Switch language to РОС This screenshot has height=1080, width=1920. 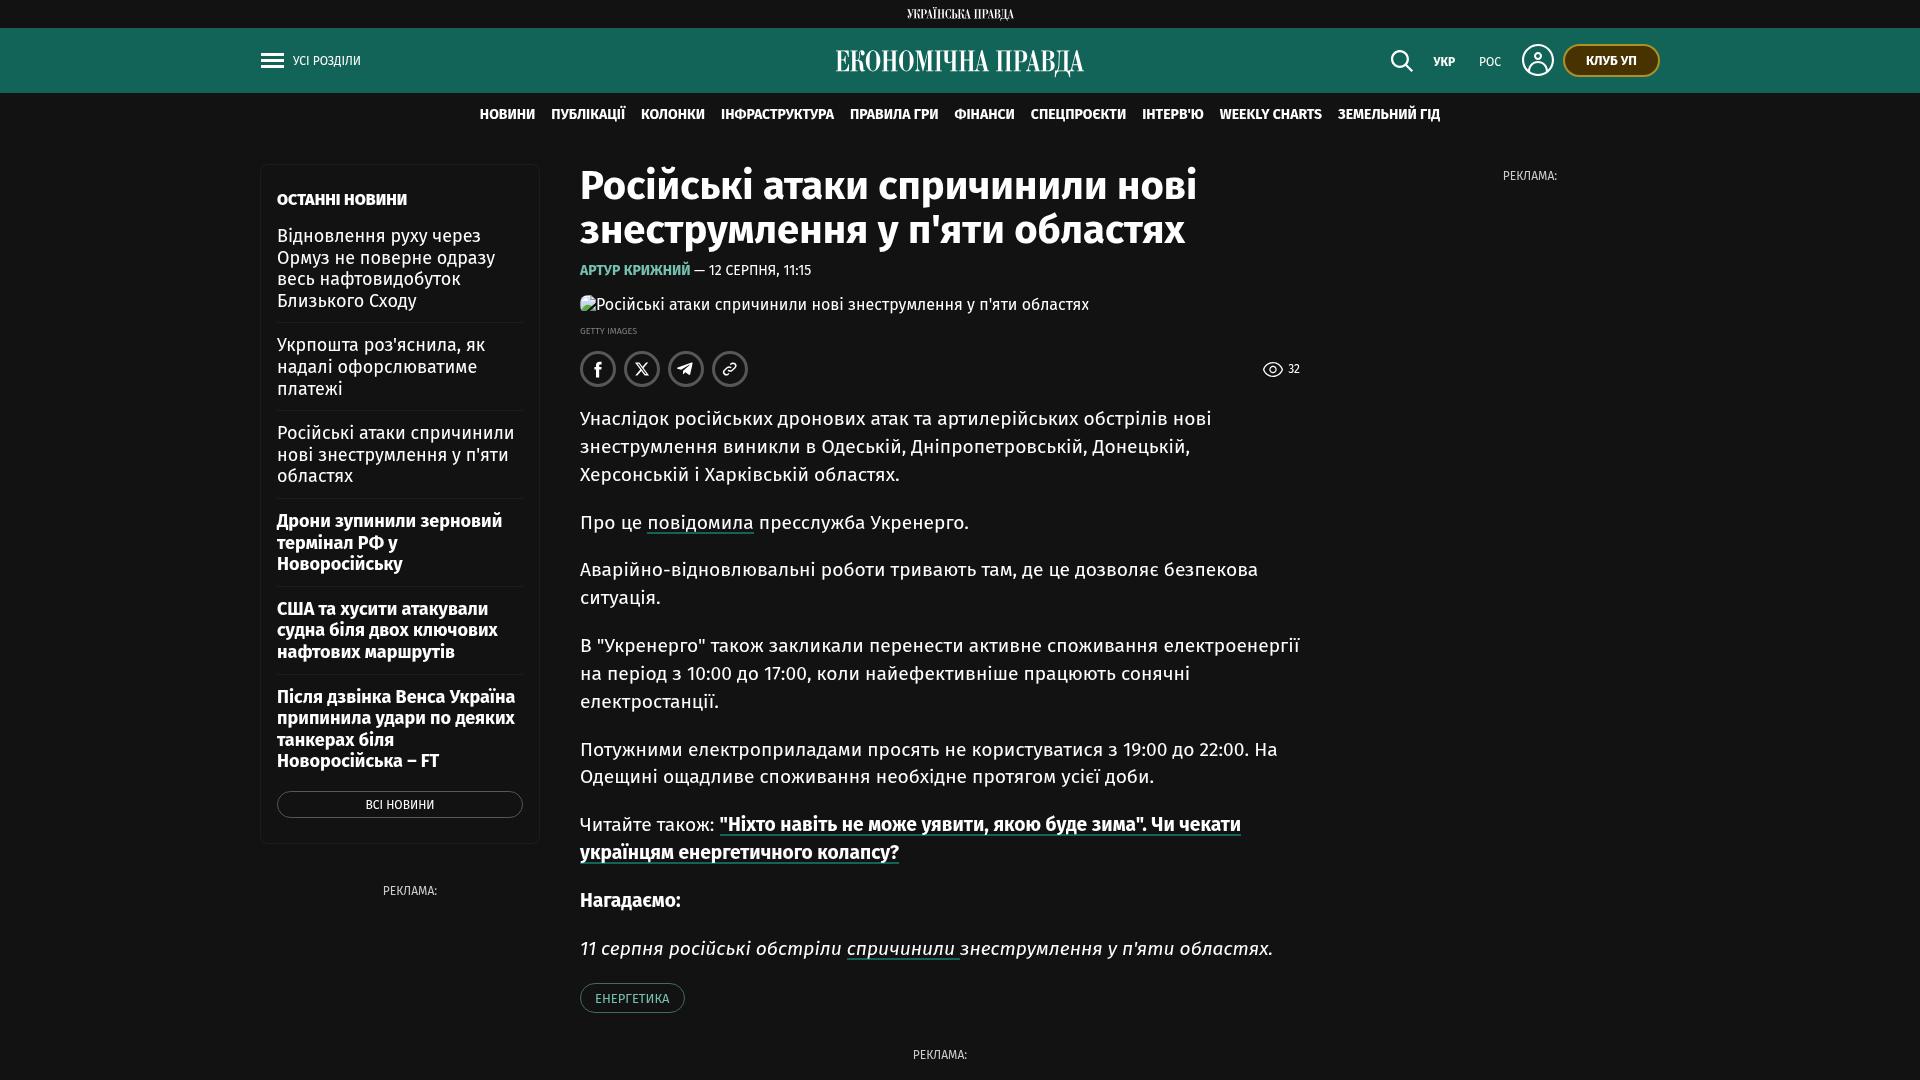coord(1490,62)
